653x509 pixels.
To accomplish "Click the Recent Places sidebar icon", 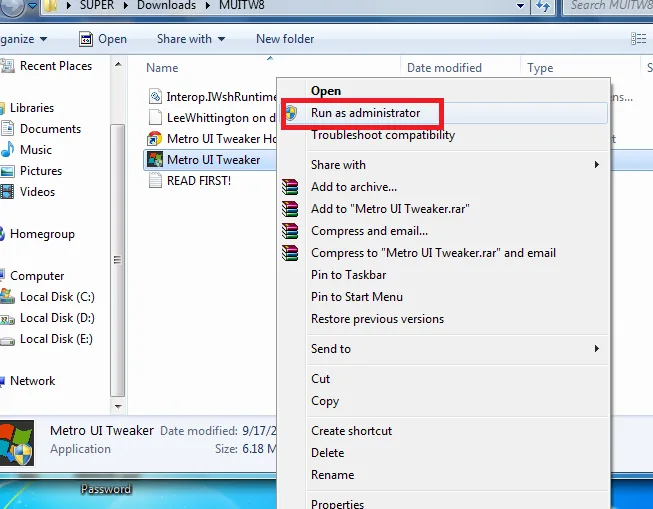I will (x=7, y=66).
